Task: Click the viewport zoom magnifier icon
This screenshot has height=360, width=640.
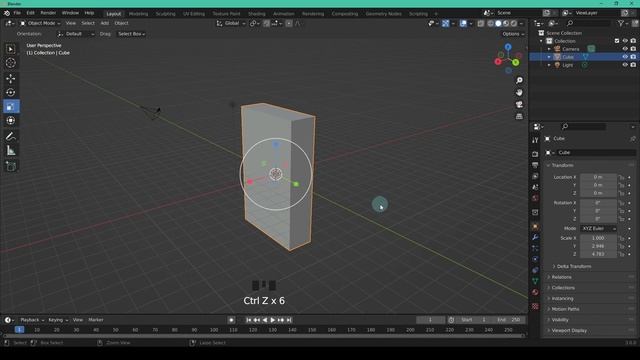Action: click(x=519, y=80)
